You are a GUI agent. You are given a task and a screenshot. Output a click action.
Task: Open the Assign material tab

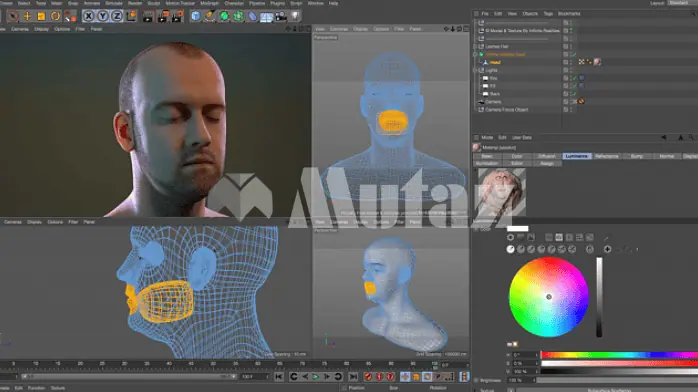point(547,163)
